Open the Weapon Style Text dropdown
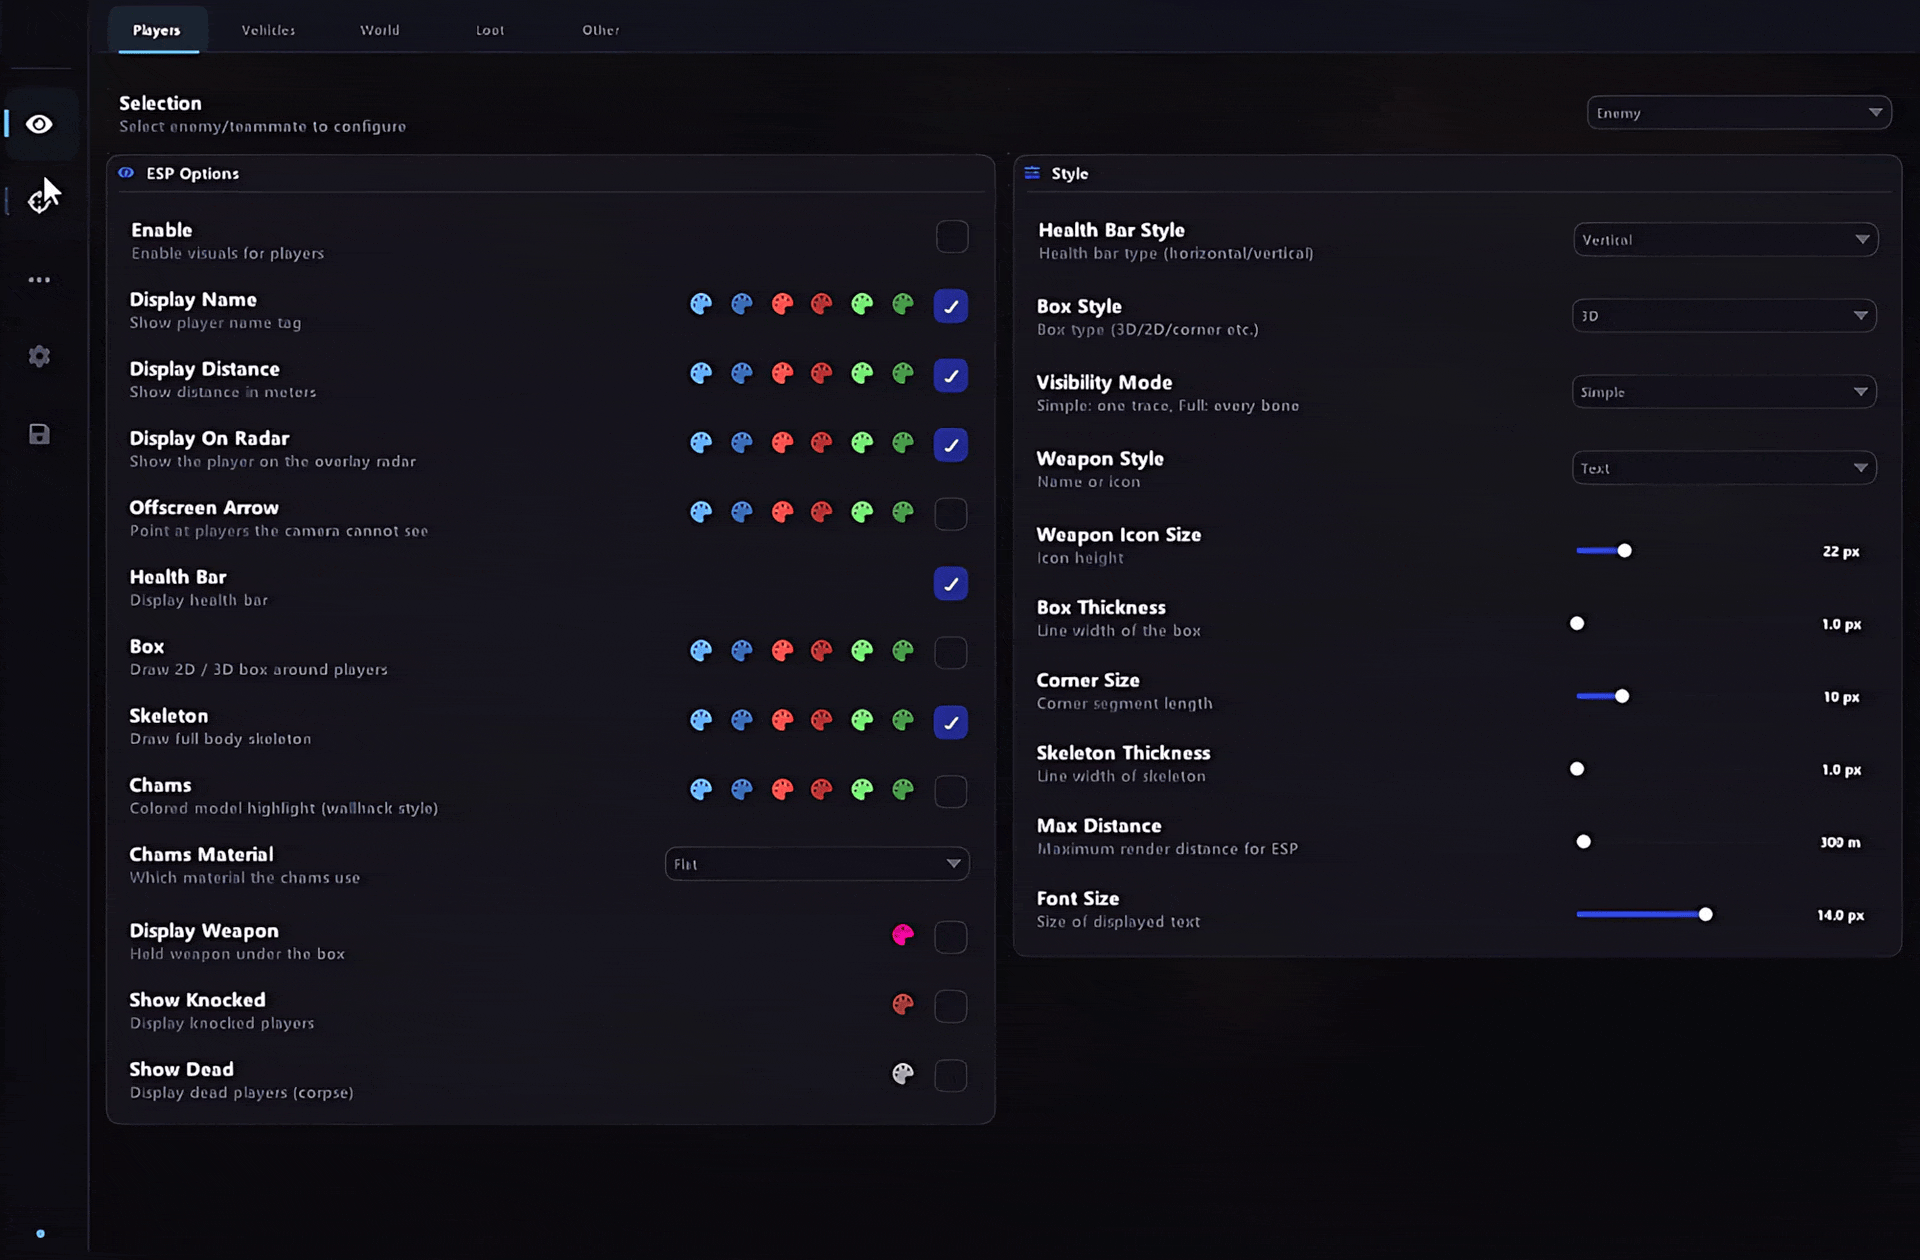1920x1260 pixels. 1724,468
